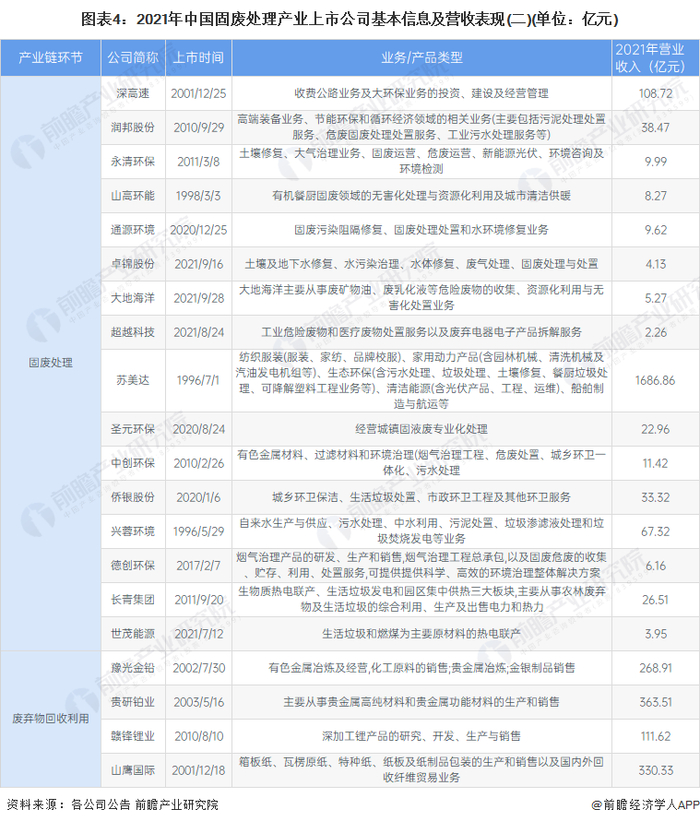Select the 德创环保 company cell

[x=133, y=565]
